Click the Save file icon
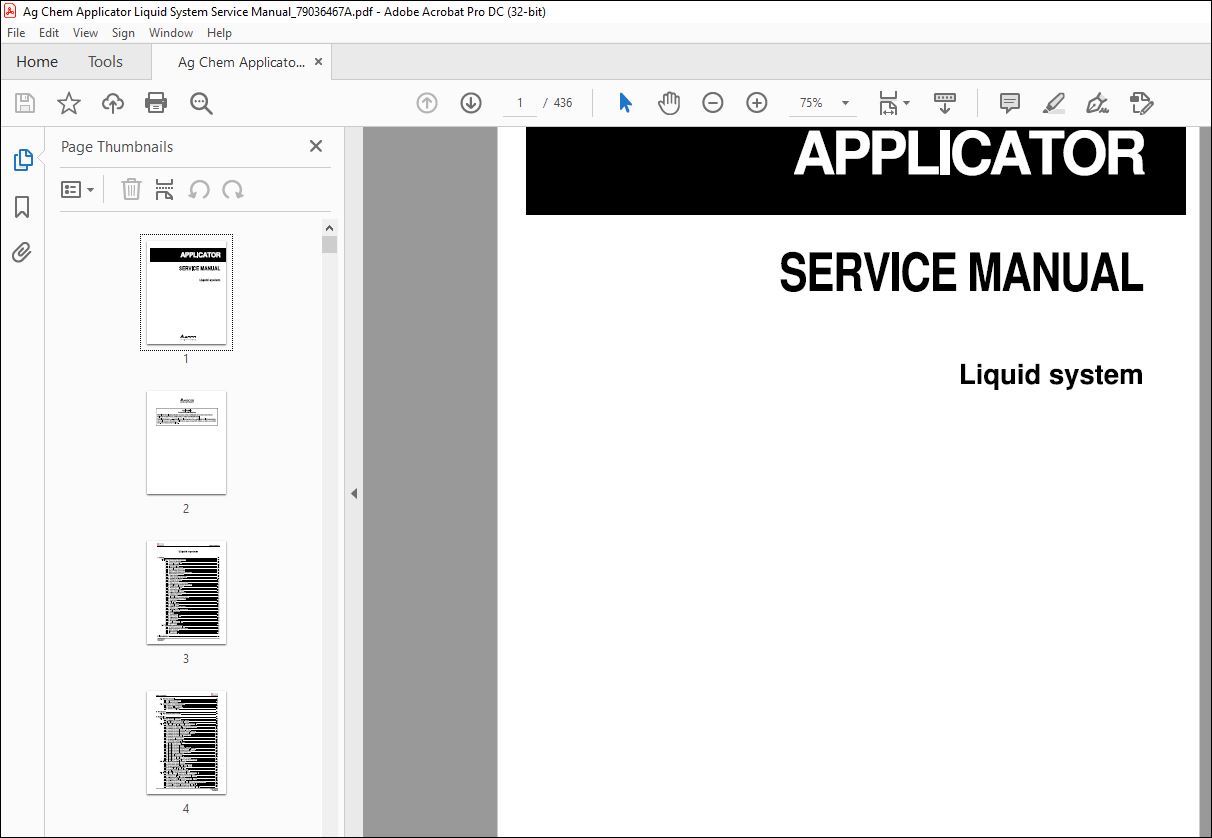This screenshot has height=838, width=1212. pyautogui.click(x=25, y=103)
